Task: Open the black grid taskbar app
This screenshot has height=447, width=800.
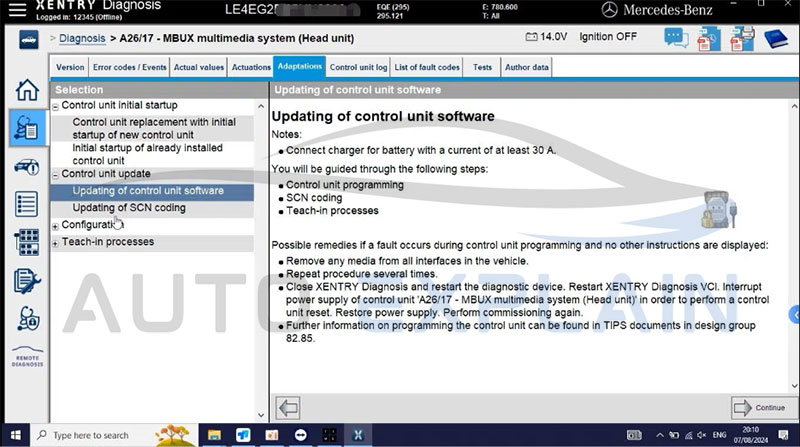Action: [x=329, y=435]
